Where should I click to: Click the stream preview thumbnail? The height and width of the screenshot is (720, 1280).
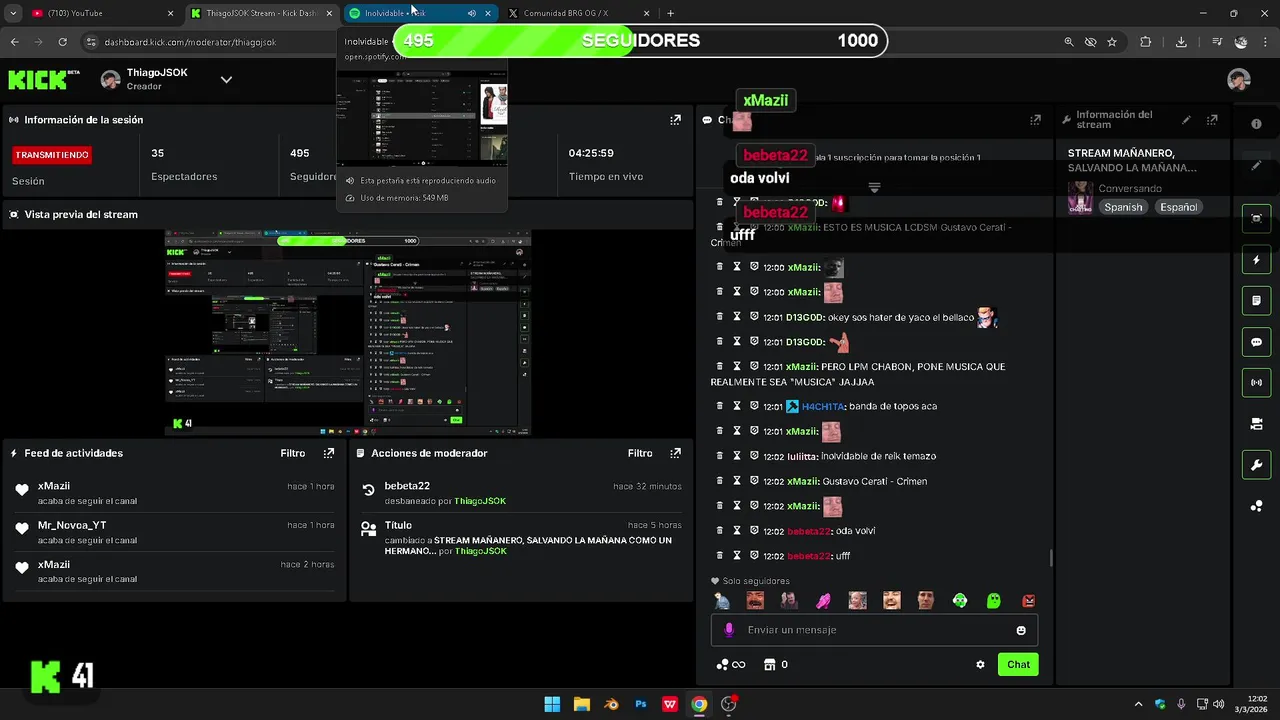point(348,333)
